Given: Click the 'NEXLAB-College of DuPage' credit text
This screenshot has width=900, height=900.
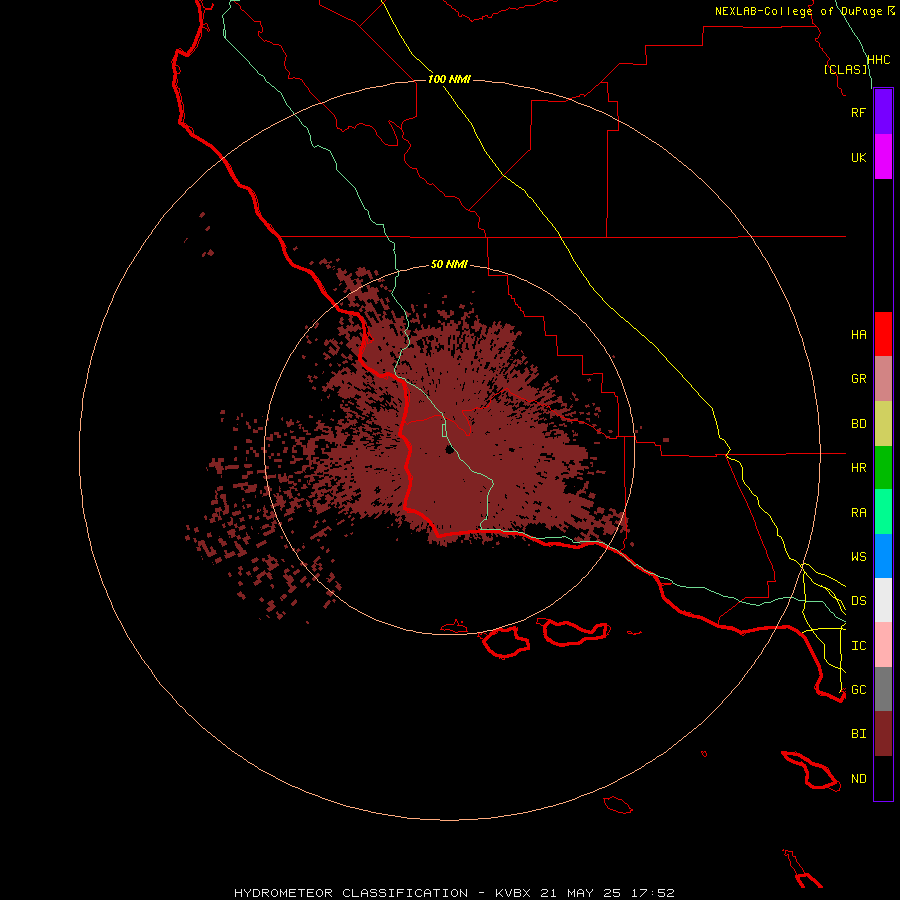Looking at the screenshot, I should [798, 11].
